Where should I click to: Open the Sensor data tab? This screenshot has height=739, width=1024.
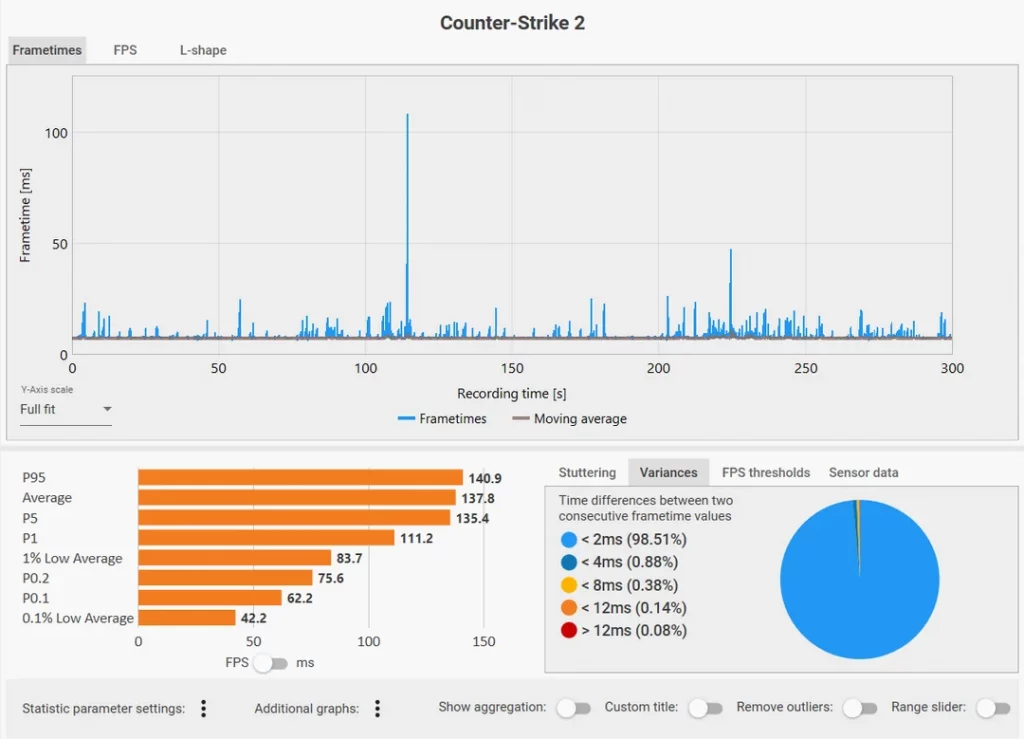[863, 473]
